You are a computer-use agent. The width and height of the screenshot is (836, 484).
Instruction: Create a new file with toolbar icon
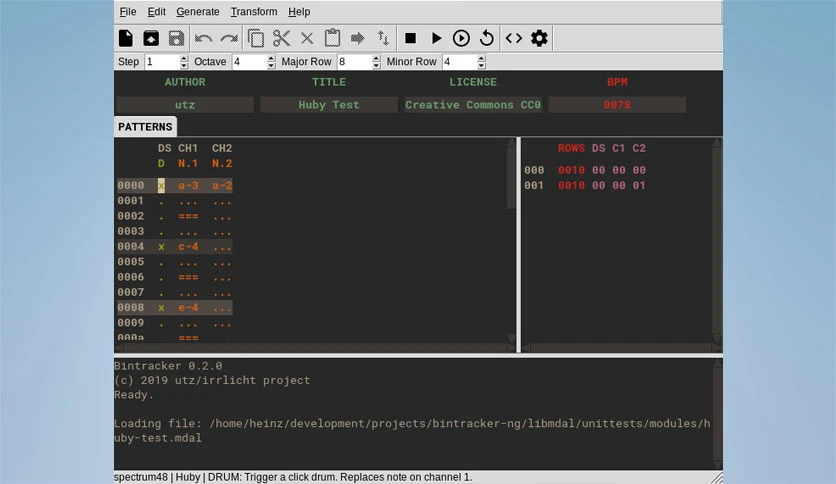[126, 38]
